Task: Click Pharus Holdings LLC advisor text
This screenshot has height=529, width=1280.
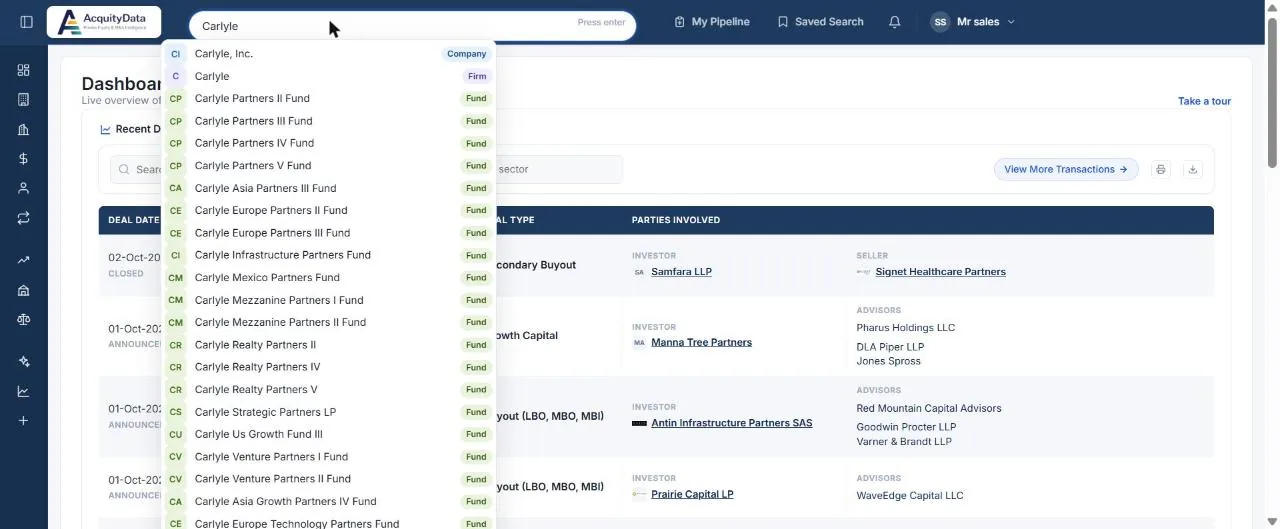Action: coord(905,328)
